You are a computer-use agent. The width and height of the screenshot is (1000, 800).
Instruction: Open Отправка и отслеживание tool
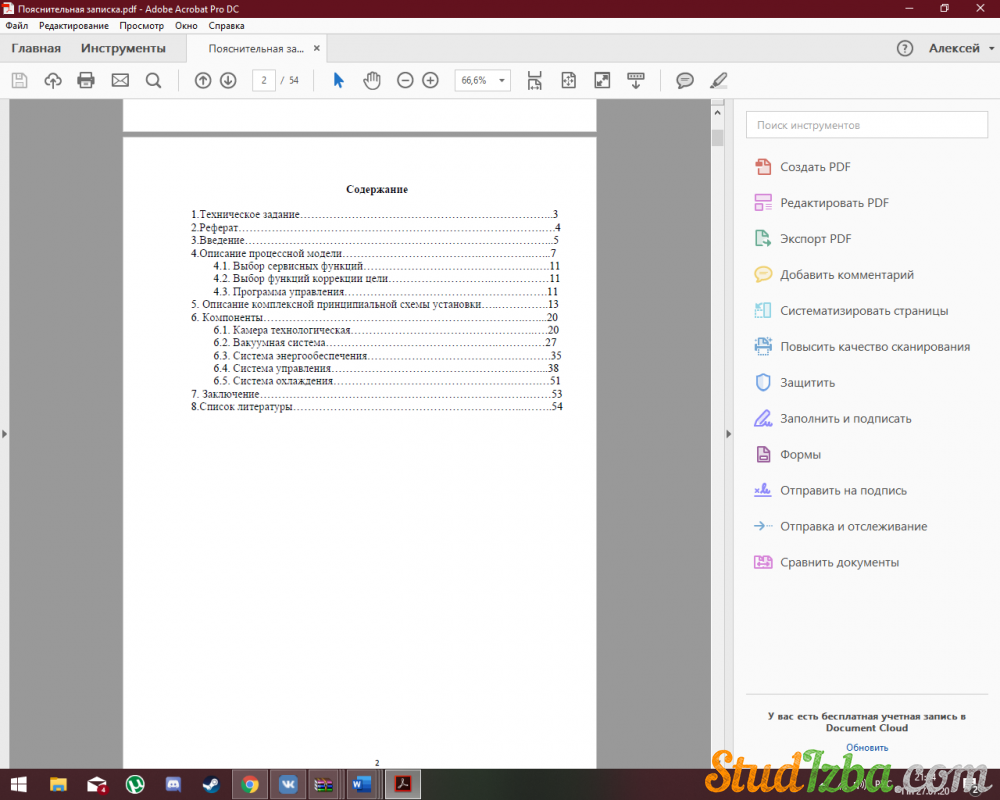click(841, 527)
